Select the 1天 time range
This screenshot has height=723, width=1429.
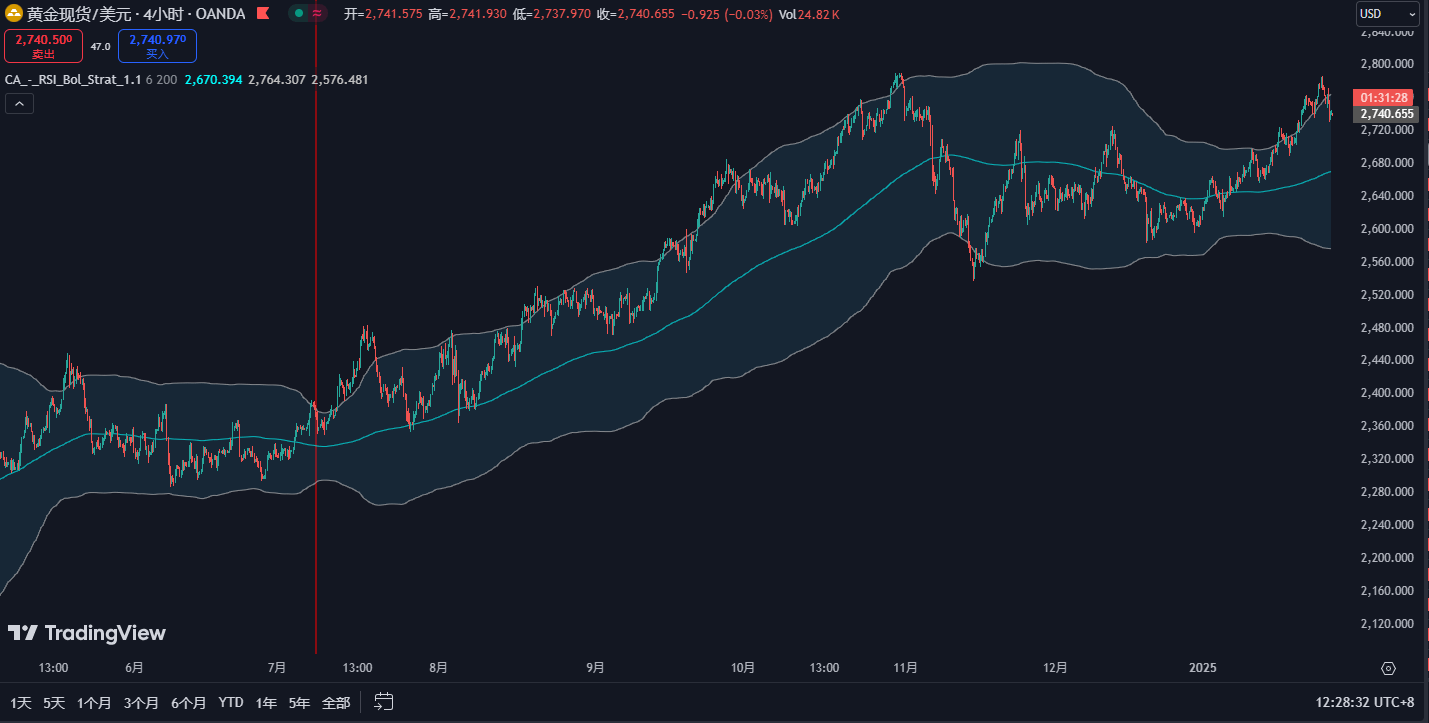(20, 703)
